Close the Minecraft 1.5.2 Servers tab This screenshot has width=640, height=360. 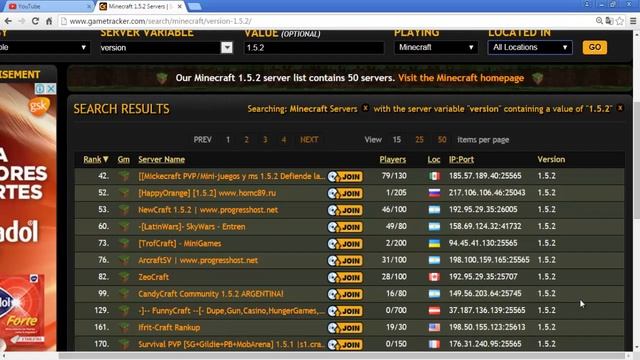179,7
